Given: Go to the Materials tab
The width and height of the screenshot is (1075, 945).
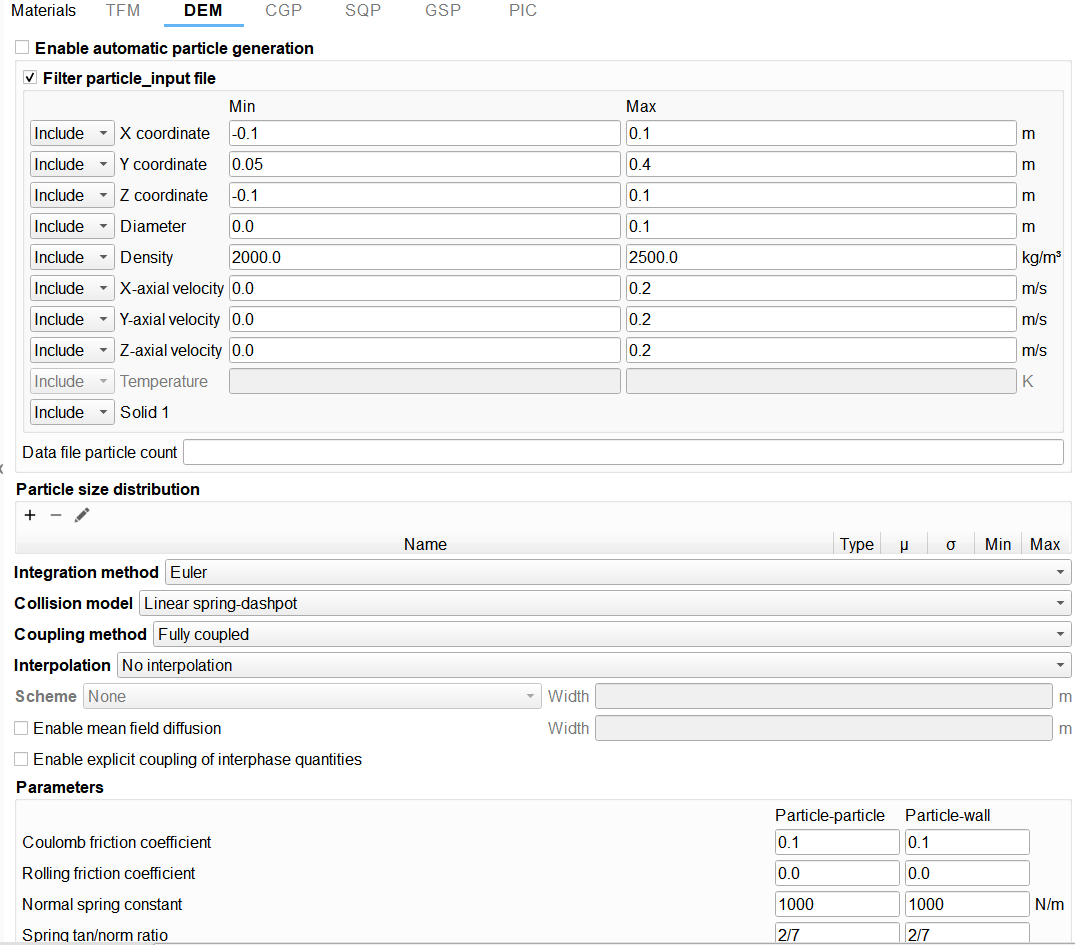Looking at the screenshot, I should 43,11.
